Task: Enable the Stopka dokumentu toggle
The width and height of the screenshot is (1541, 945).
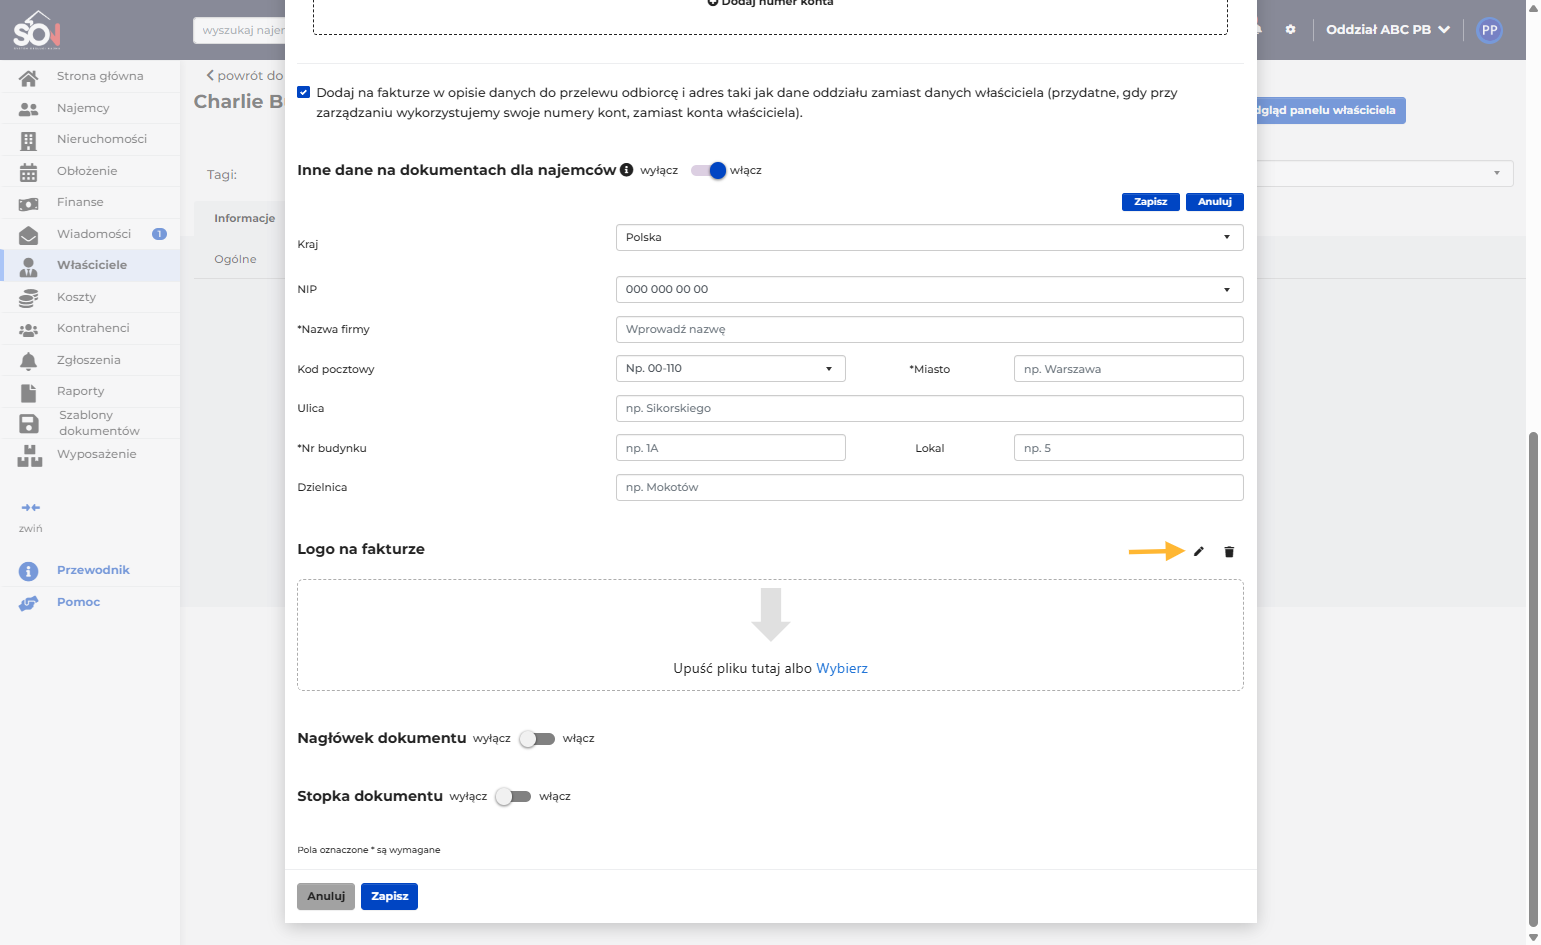Action: click(x=513, y=796)
